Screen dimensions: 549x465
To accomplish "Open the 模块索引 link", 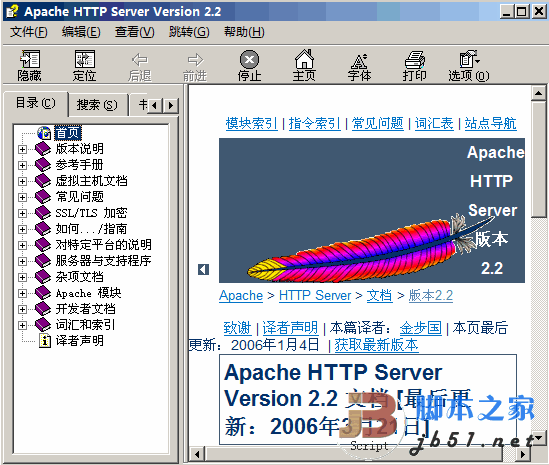I will coord(251,124).
